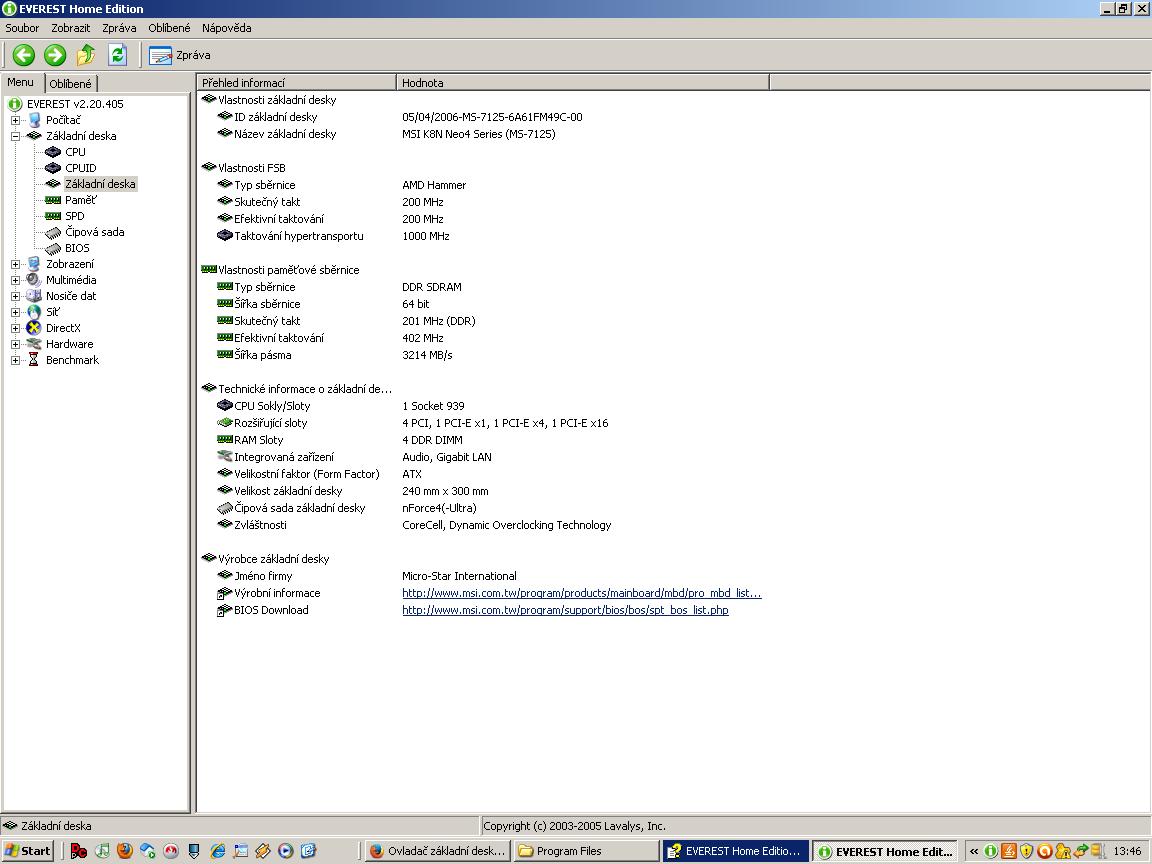1152x864 pixels.
Task: Select CPUID tree item
Action: (x=80, y=168)
